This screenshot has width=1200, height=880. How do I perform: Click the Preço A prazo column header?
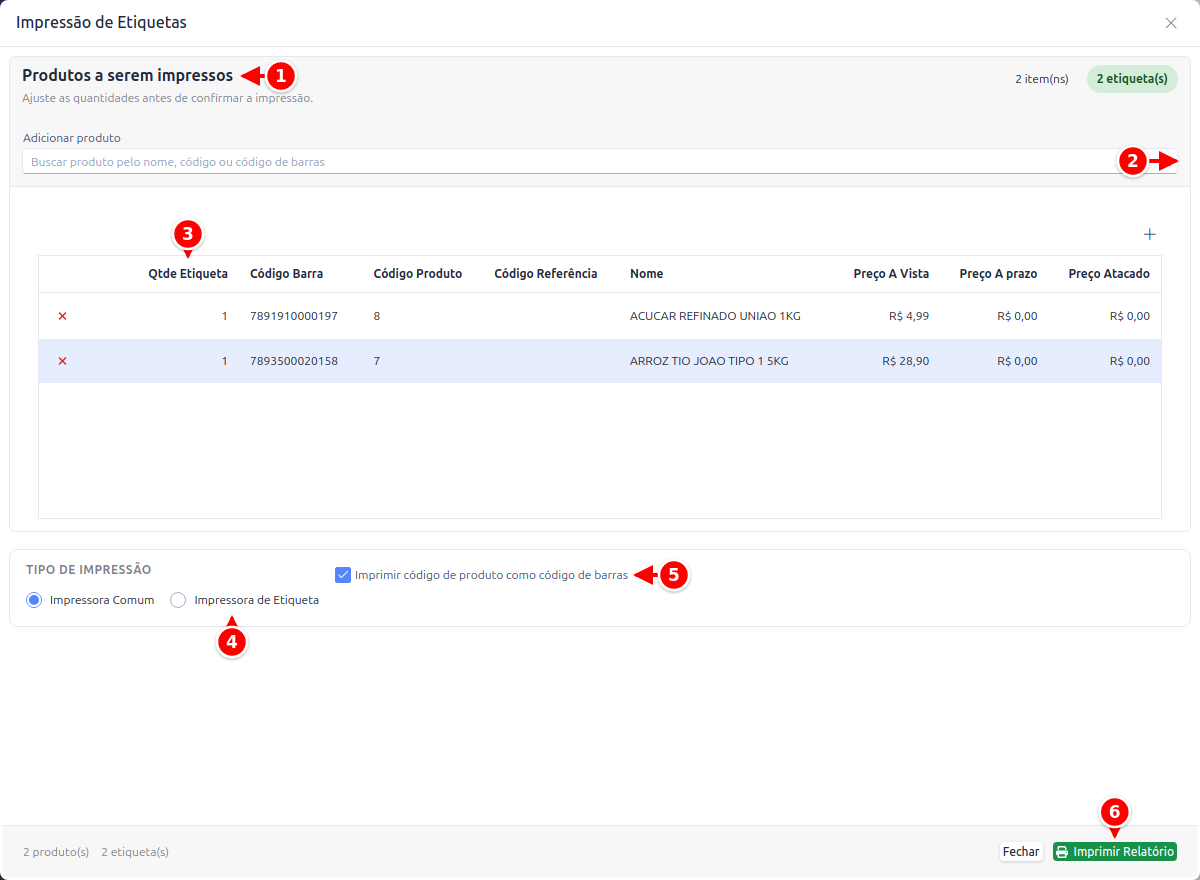(x=998, y=274)
